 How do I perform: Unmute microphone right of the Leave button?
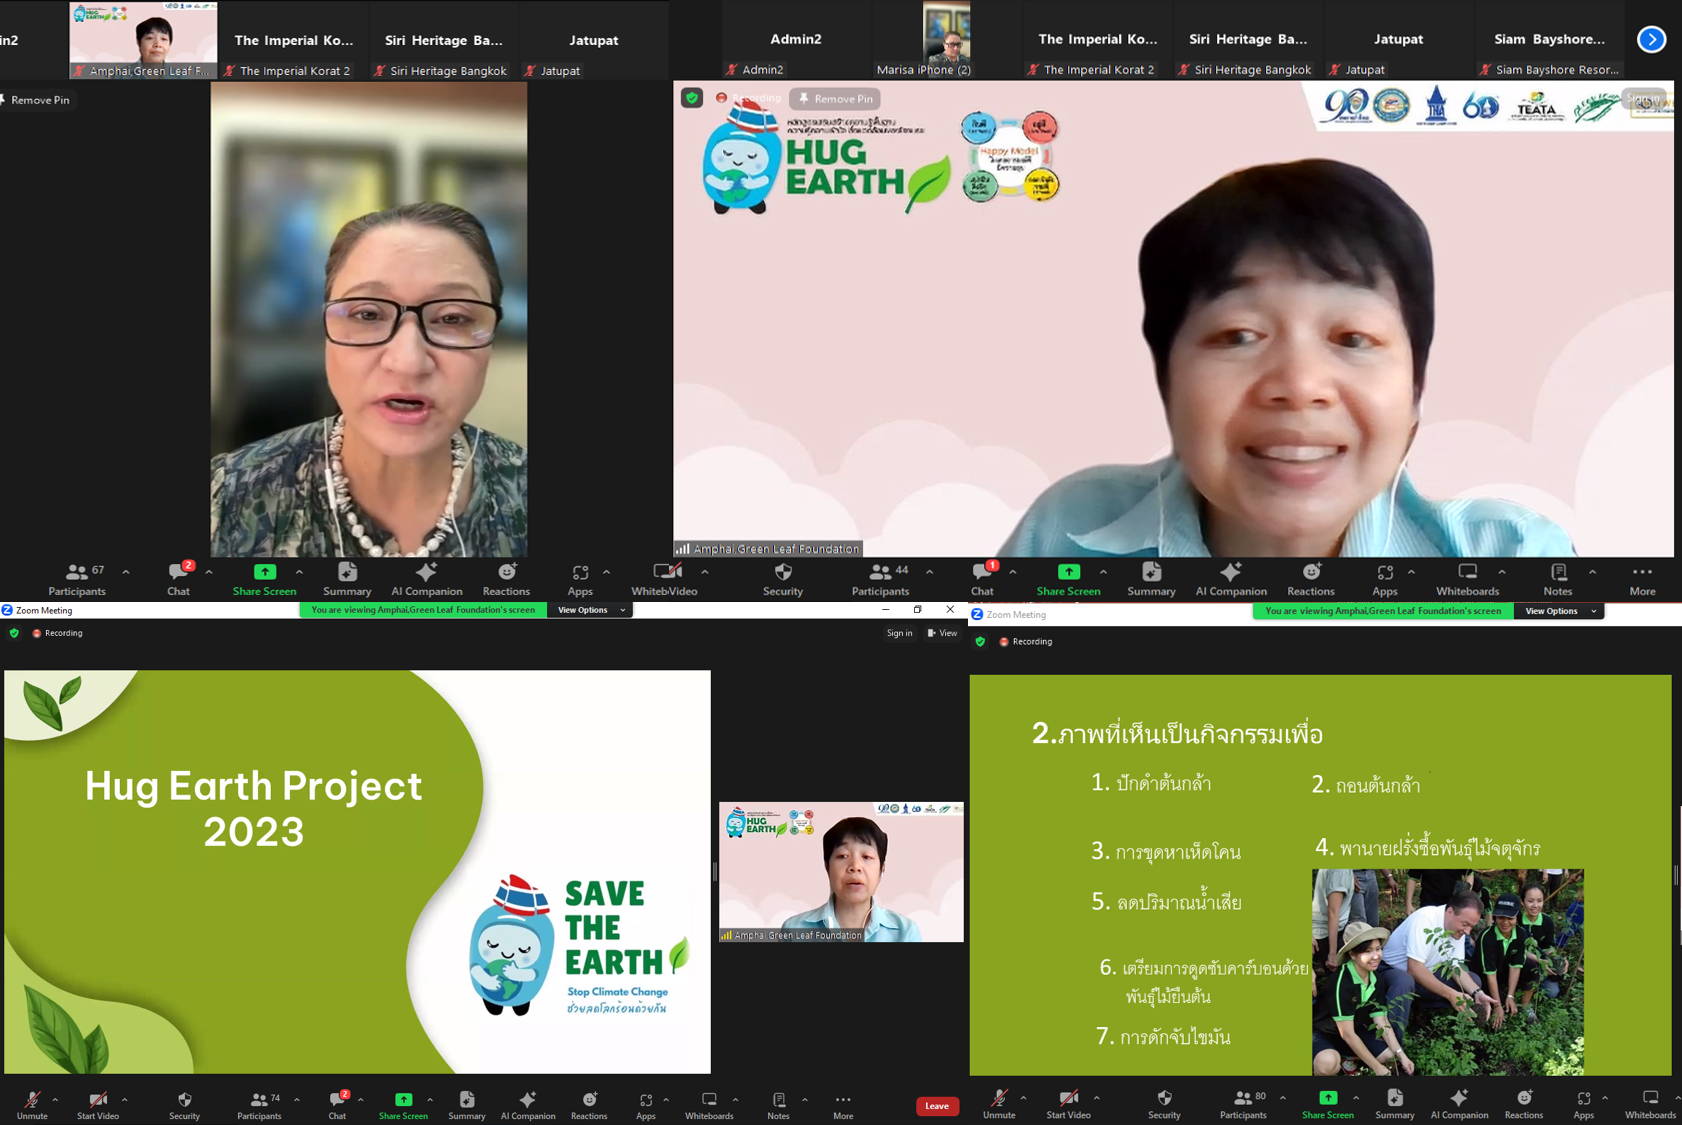[x=999, y=1104]
